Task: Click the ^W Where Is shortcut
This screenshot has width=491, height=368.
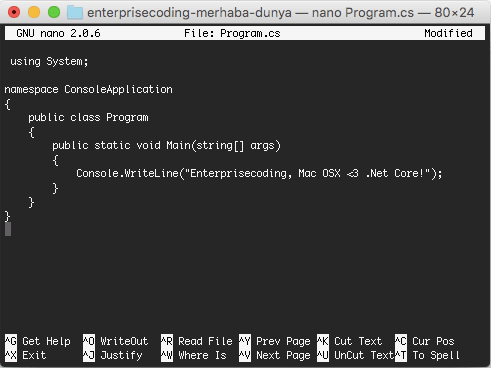Action: 194,355
